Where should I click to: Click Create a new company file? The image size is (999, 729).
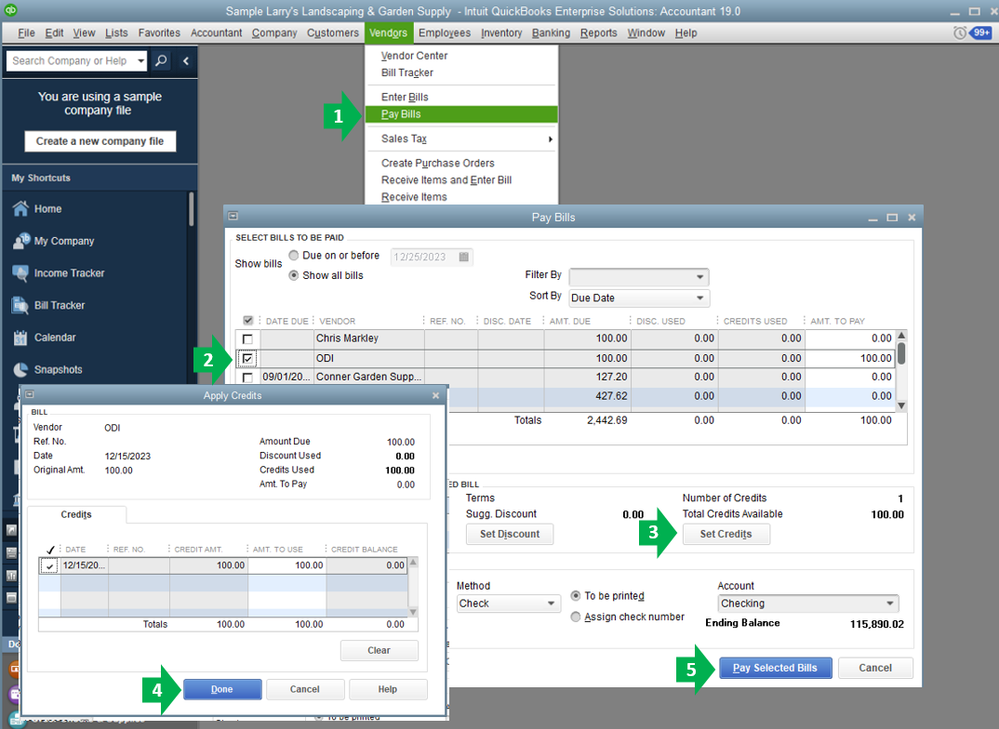100,141
